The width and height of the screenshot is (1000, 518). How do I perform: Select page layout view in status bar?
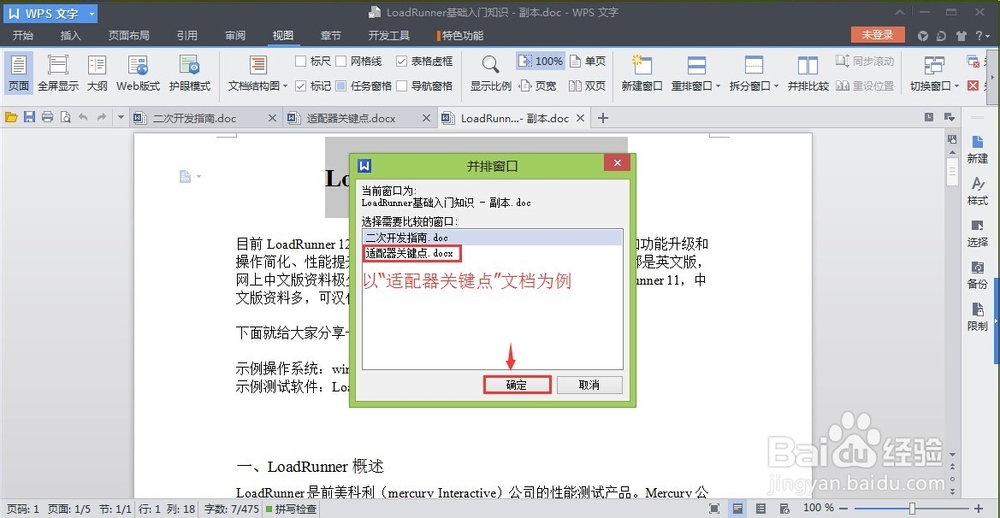coord(738,508)
